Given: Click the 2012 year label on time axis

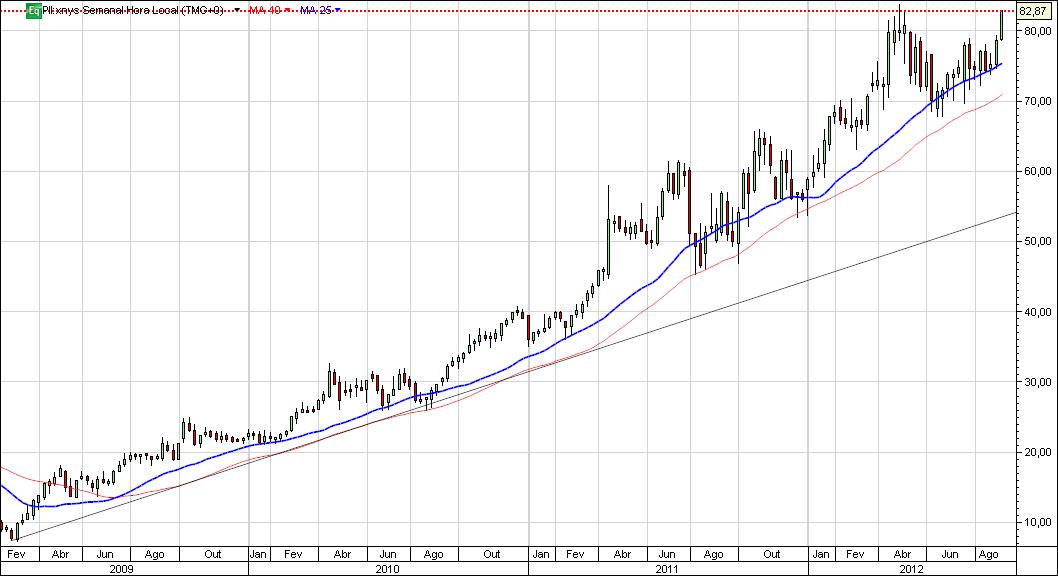Looking at the screenshot, I should tap(912, 569).
